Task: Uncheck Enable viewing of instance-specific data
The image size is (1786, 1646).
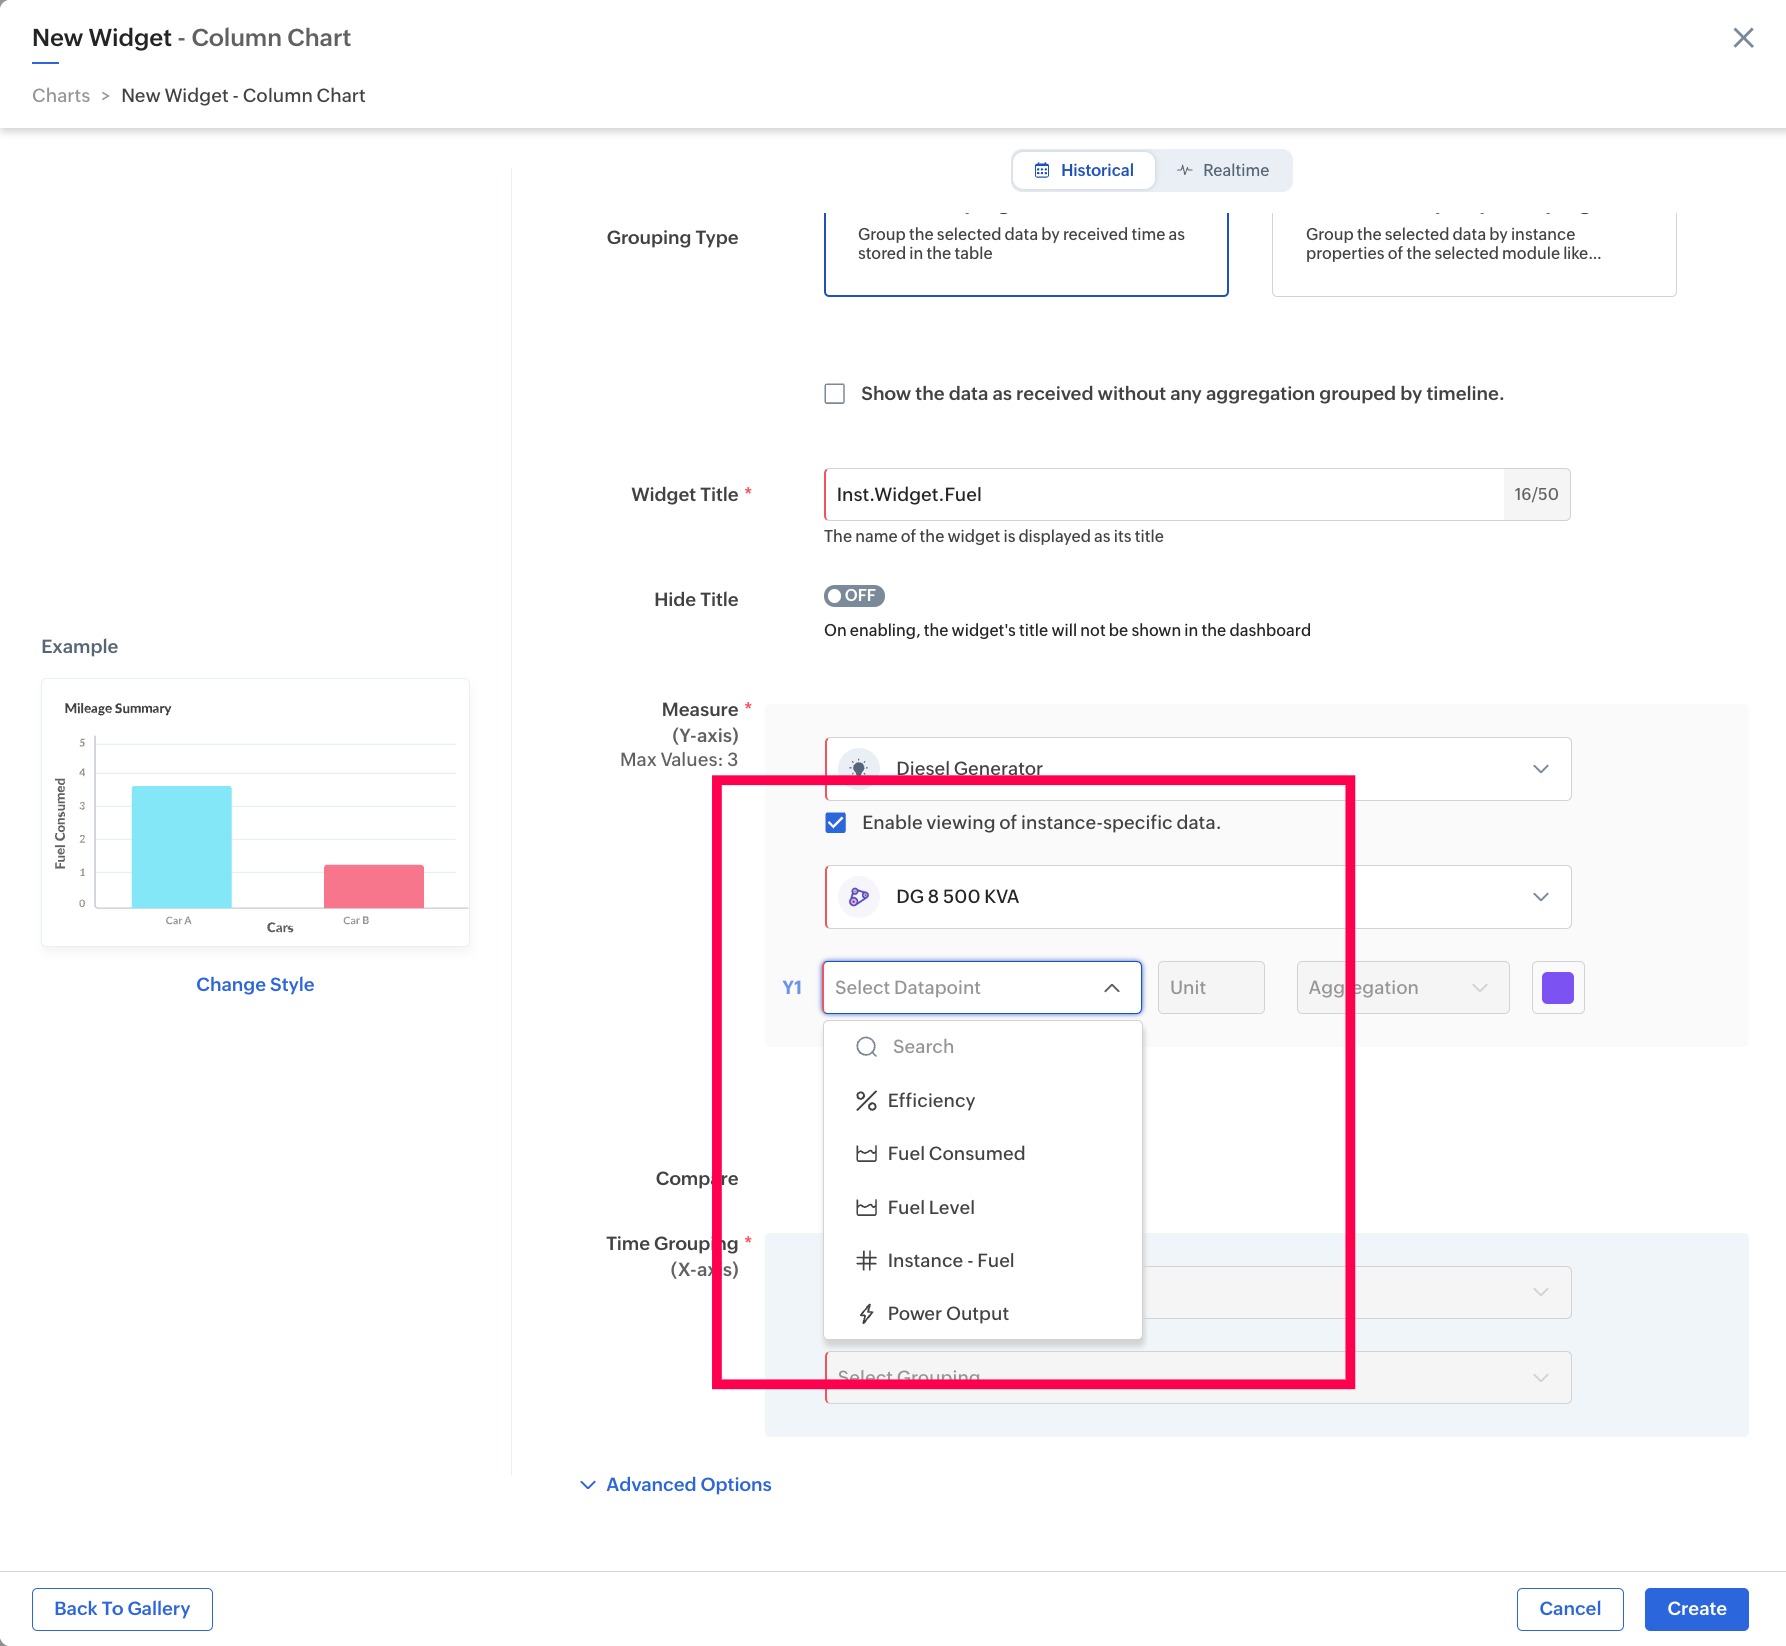Action: (836, 823)
